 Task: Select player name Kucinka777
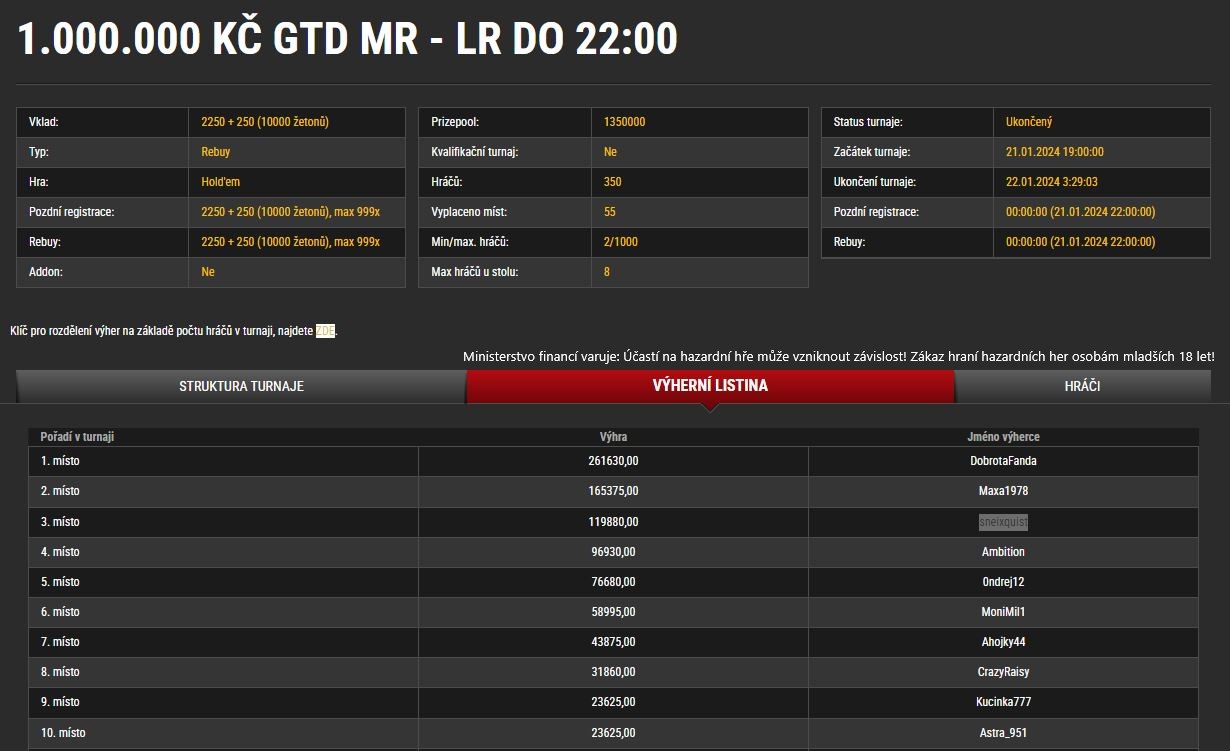(x=1003, y=702)
